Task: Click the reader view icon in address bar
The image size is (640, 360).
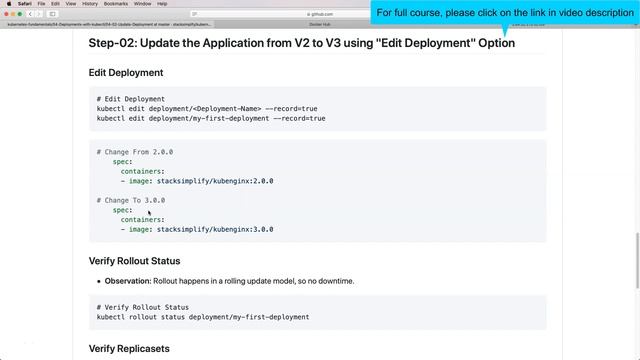Action: point(195,14)
